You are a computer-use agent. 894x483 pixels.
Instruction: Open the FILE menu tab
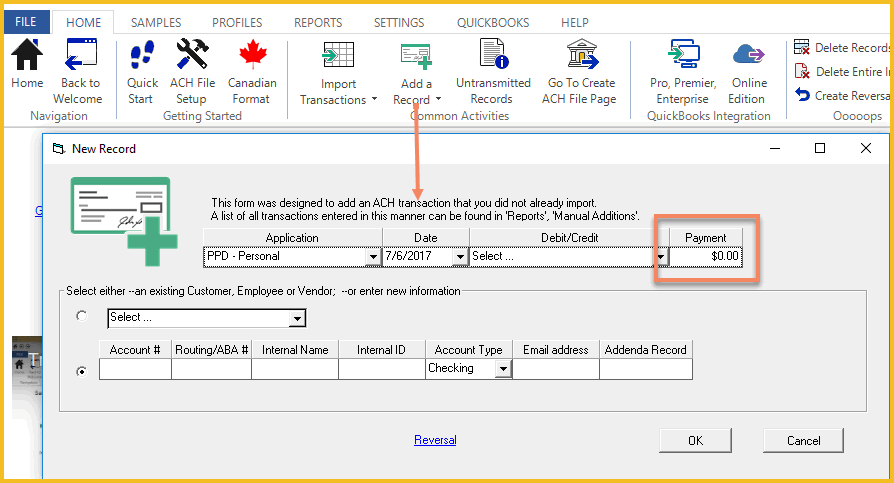(25, 22)
